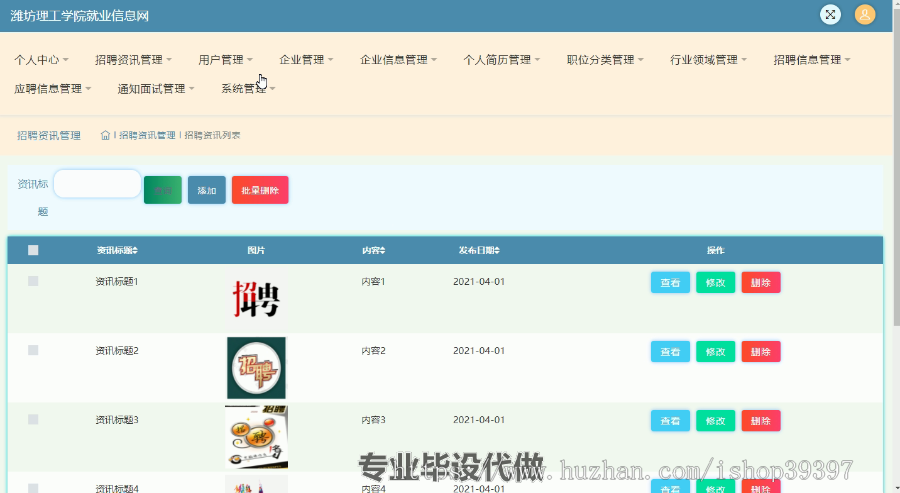Click the 招聘资讯列表 breadcrumb item

(x=212, y=135)
